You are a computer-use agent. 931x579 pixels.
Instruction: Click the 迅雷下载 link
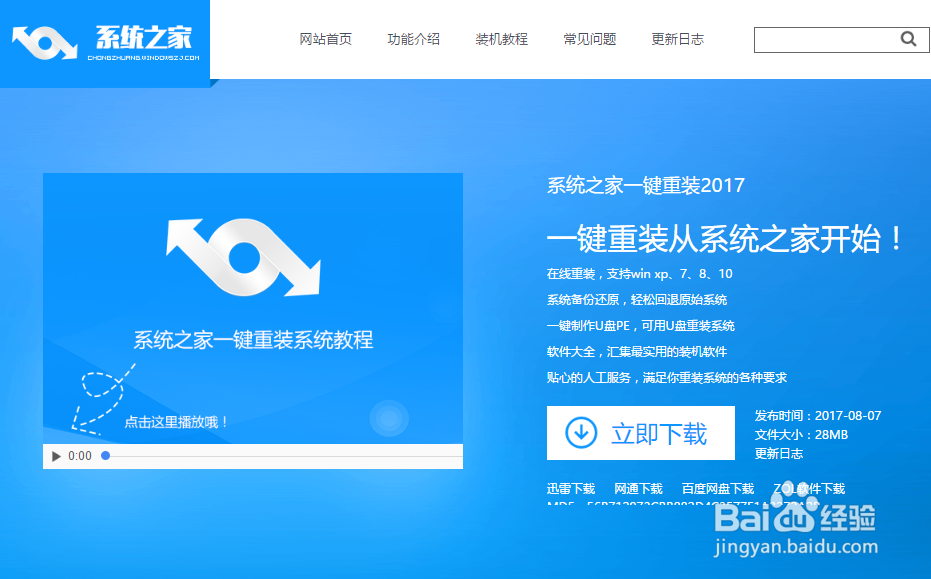[571, 489]
